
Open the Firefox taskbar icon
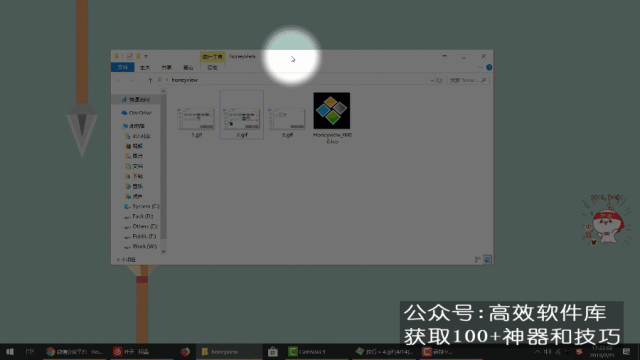185,351
